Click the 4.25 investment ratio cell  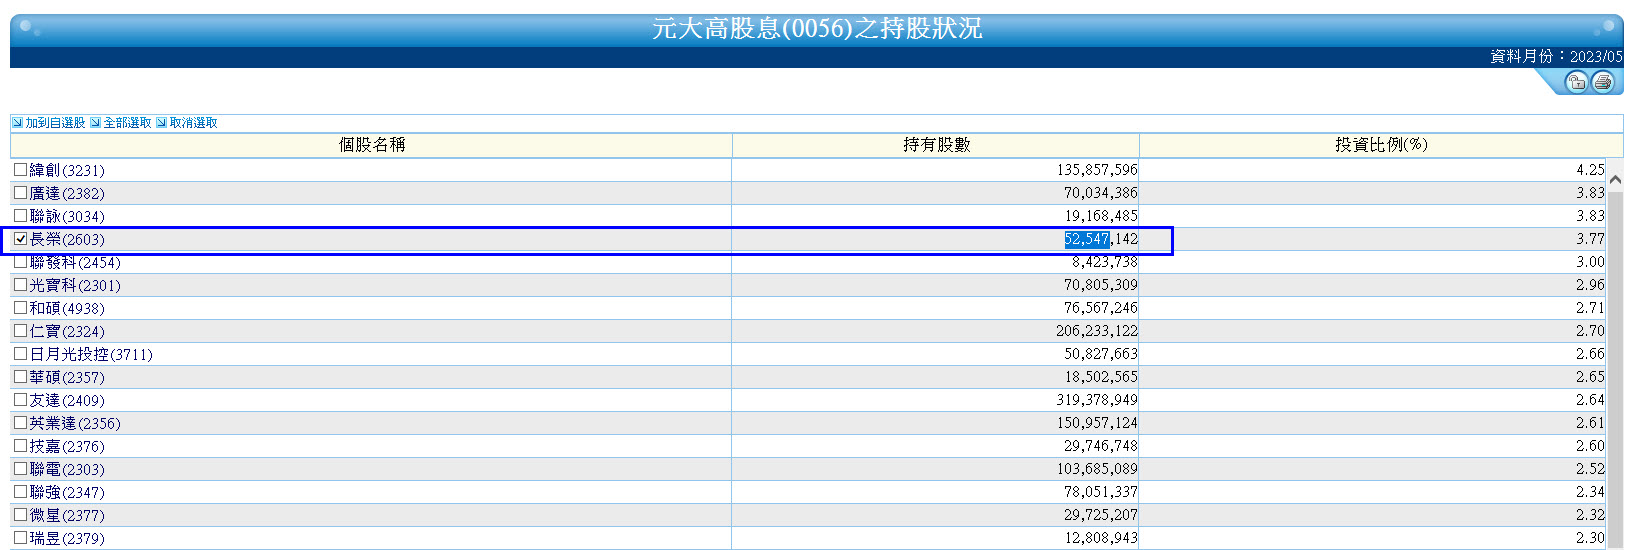[1372, 170]
